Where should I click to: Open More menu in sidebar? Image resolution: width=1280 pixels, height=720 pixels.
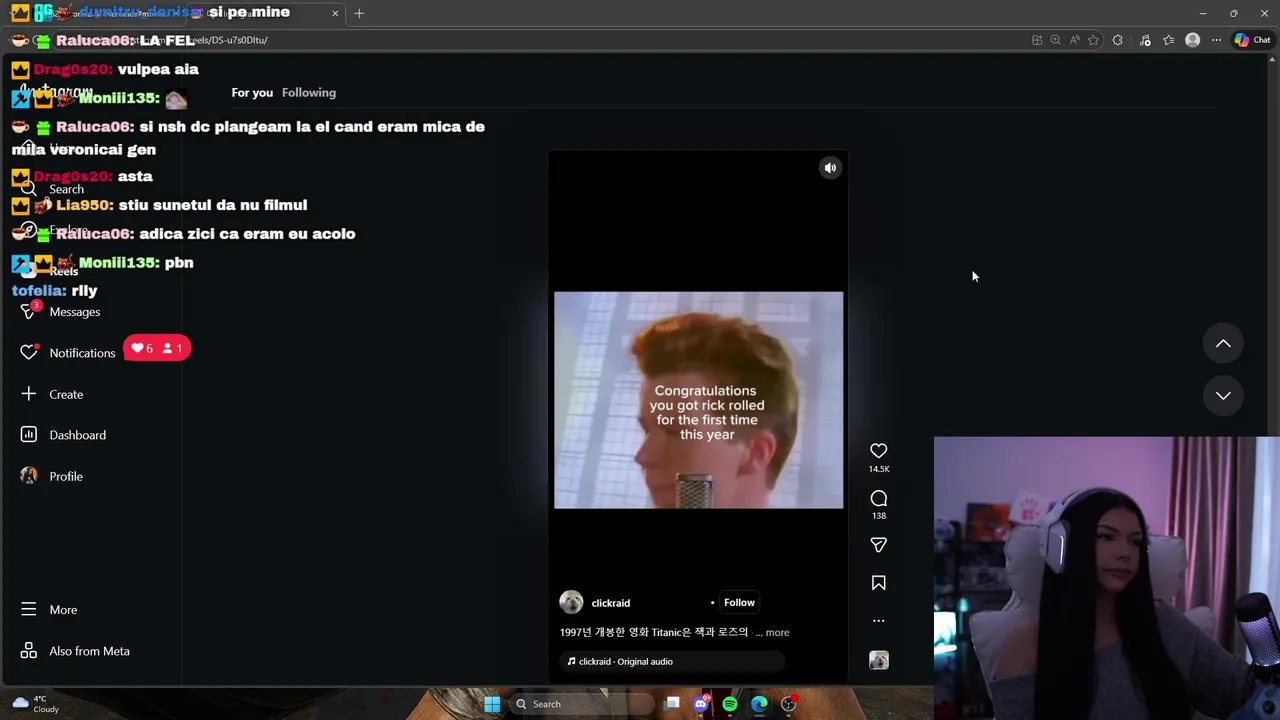(63, 610)
